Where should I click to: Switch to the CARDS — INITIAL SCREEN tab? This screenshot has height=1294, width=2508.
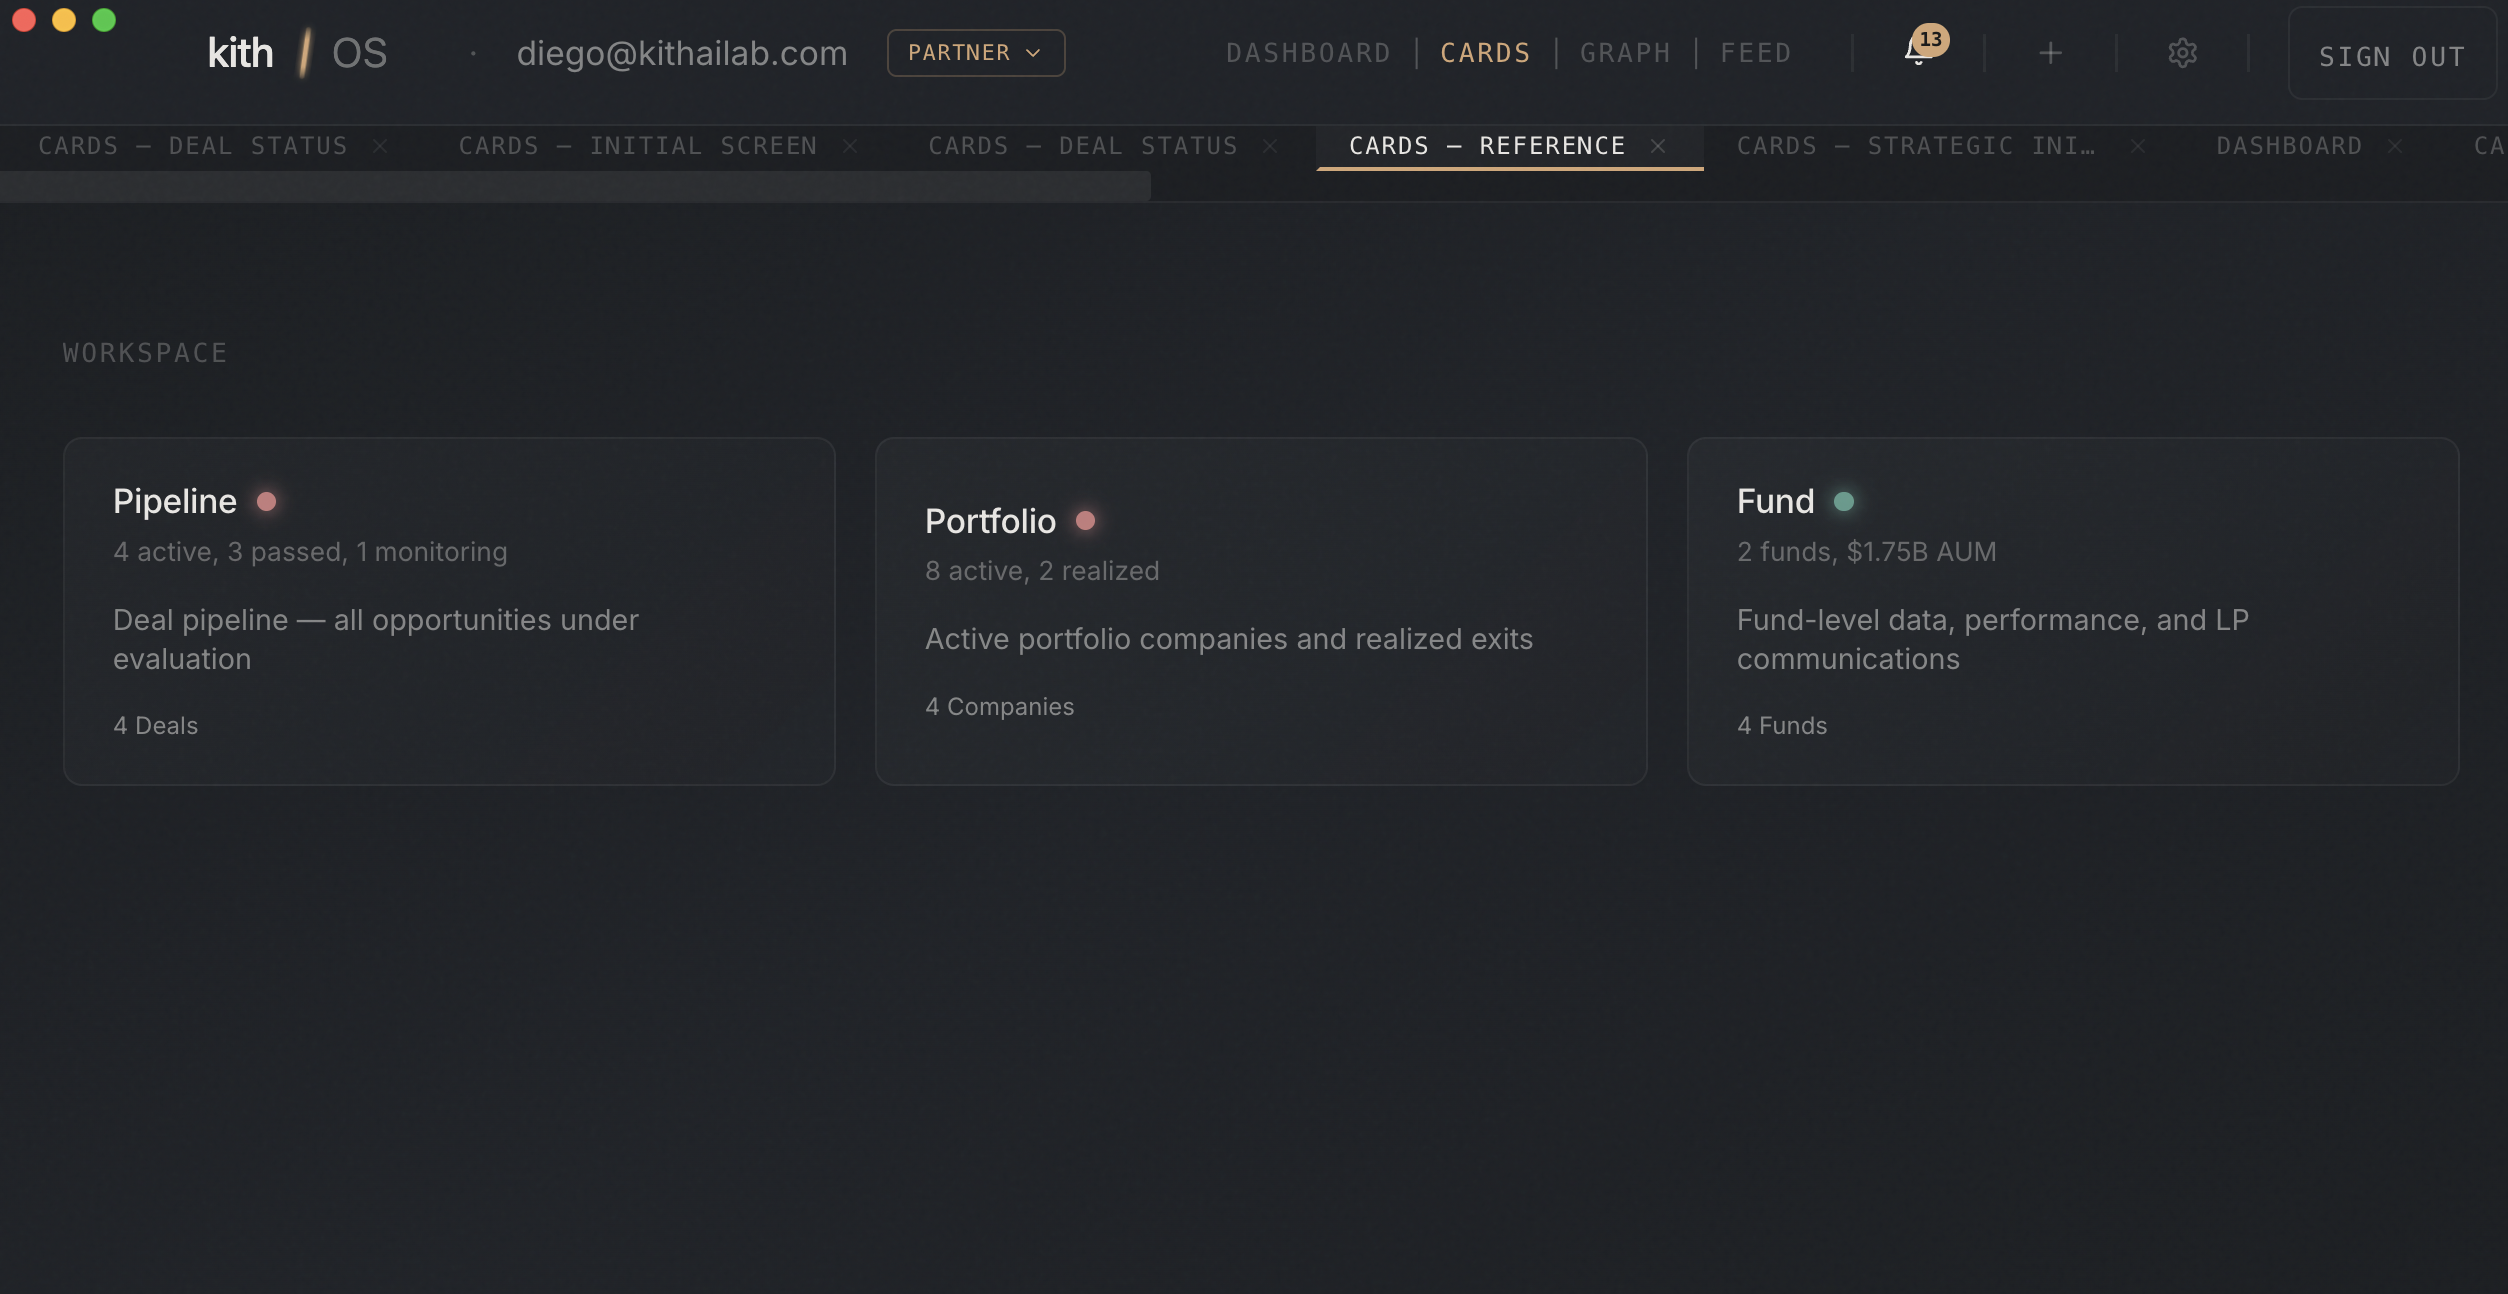pos(637,146)
